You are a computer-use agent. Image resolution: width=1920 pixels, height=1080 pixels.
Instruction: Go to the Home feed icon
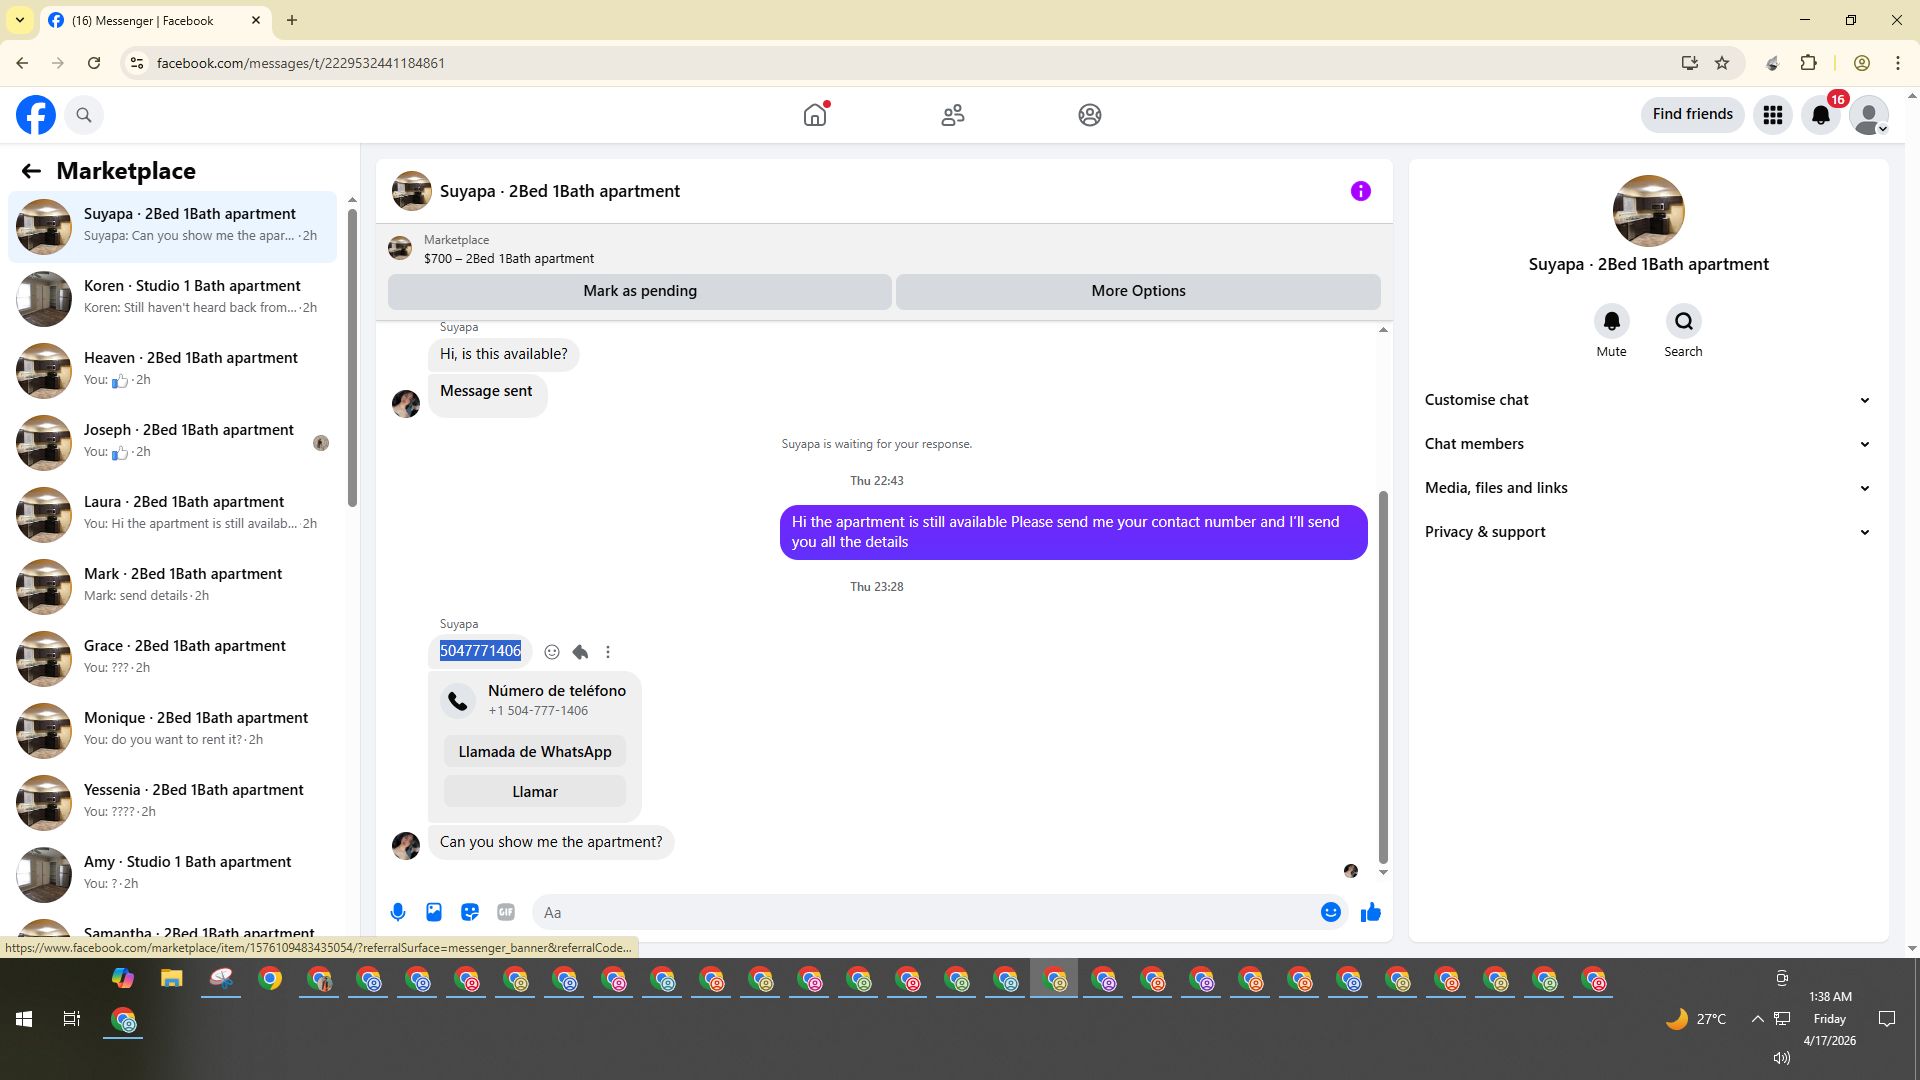pyautogui.click(x=815, y=115)
